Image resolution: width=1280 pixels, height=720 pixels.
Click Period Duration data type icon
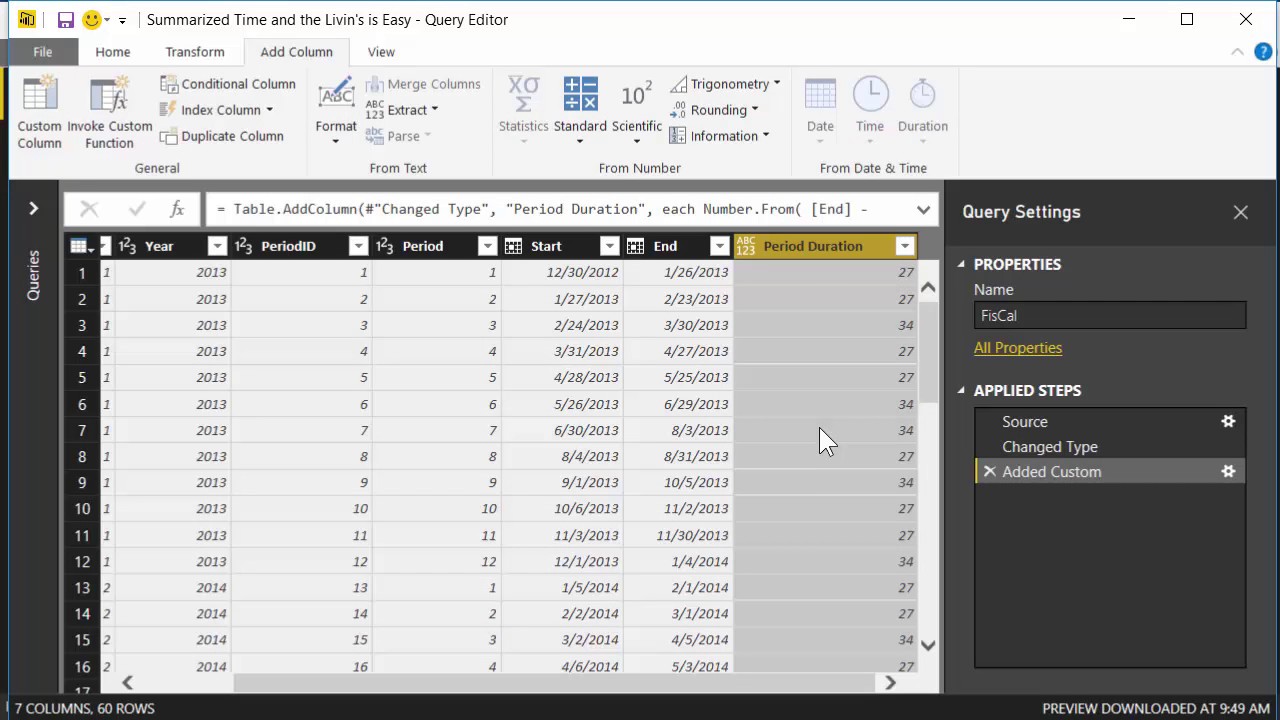click(745, 246)
